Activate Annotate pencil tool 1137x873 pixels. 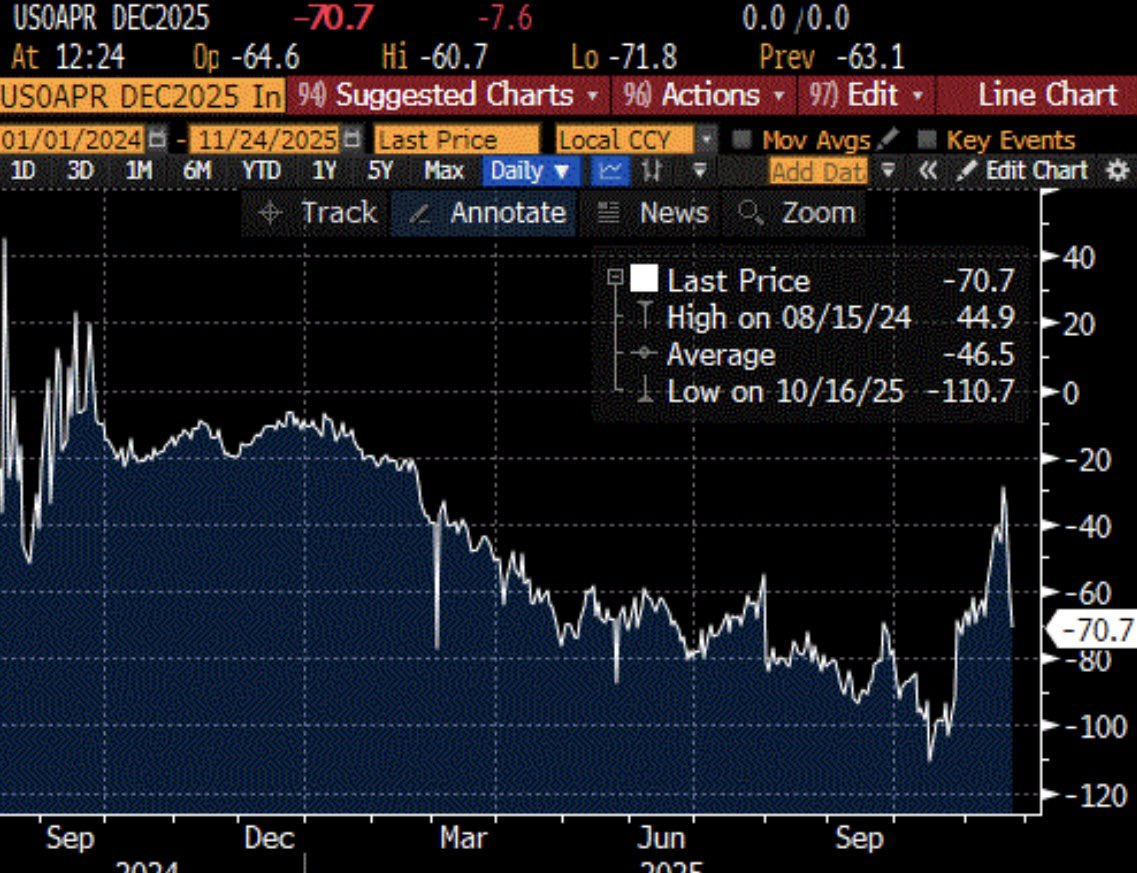(486, 213)
